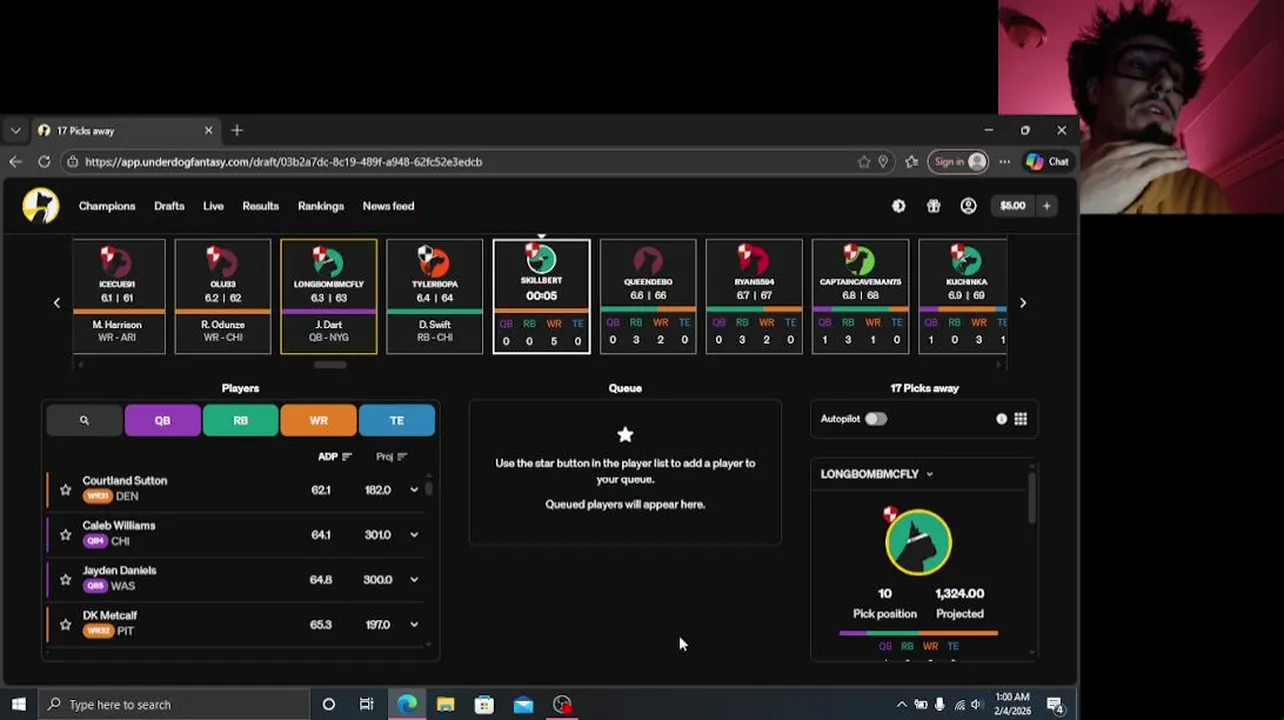Open Microsoft Store from the taskbar

pos(484,704)
